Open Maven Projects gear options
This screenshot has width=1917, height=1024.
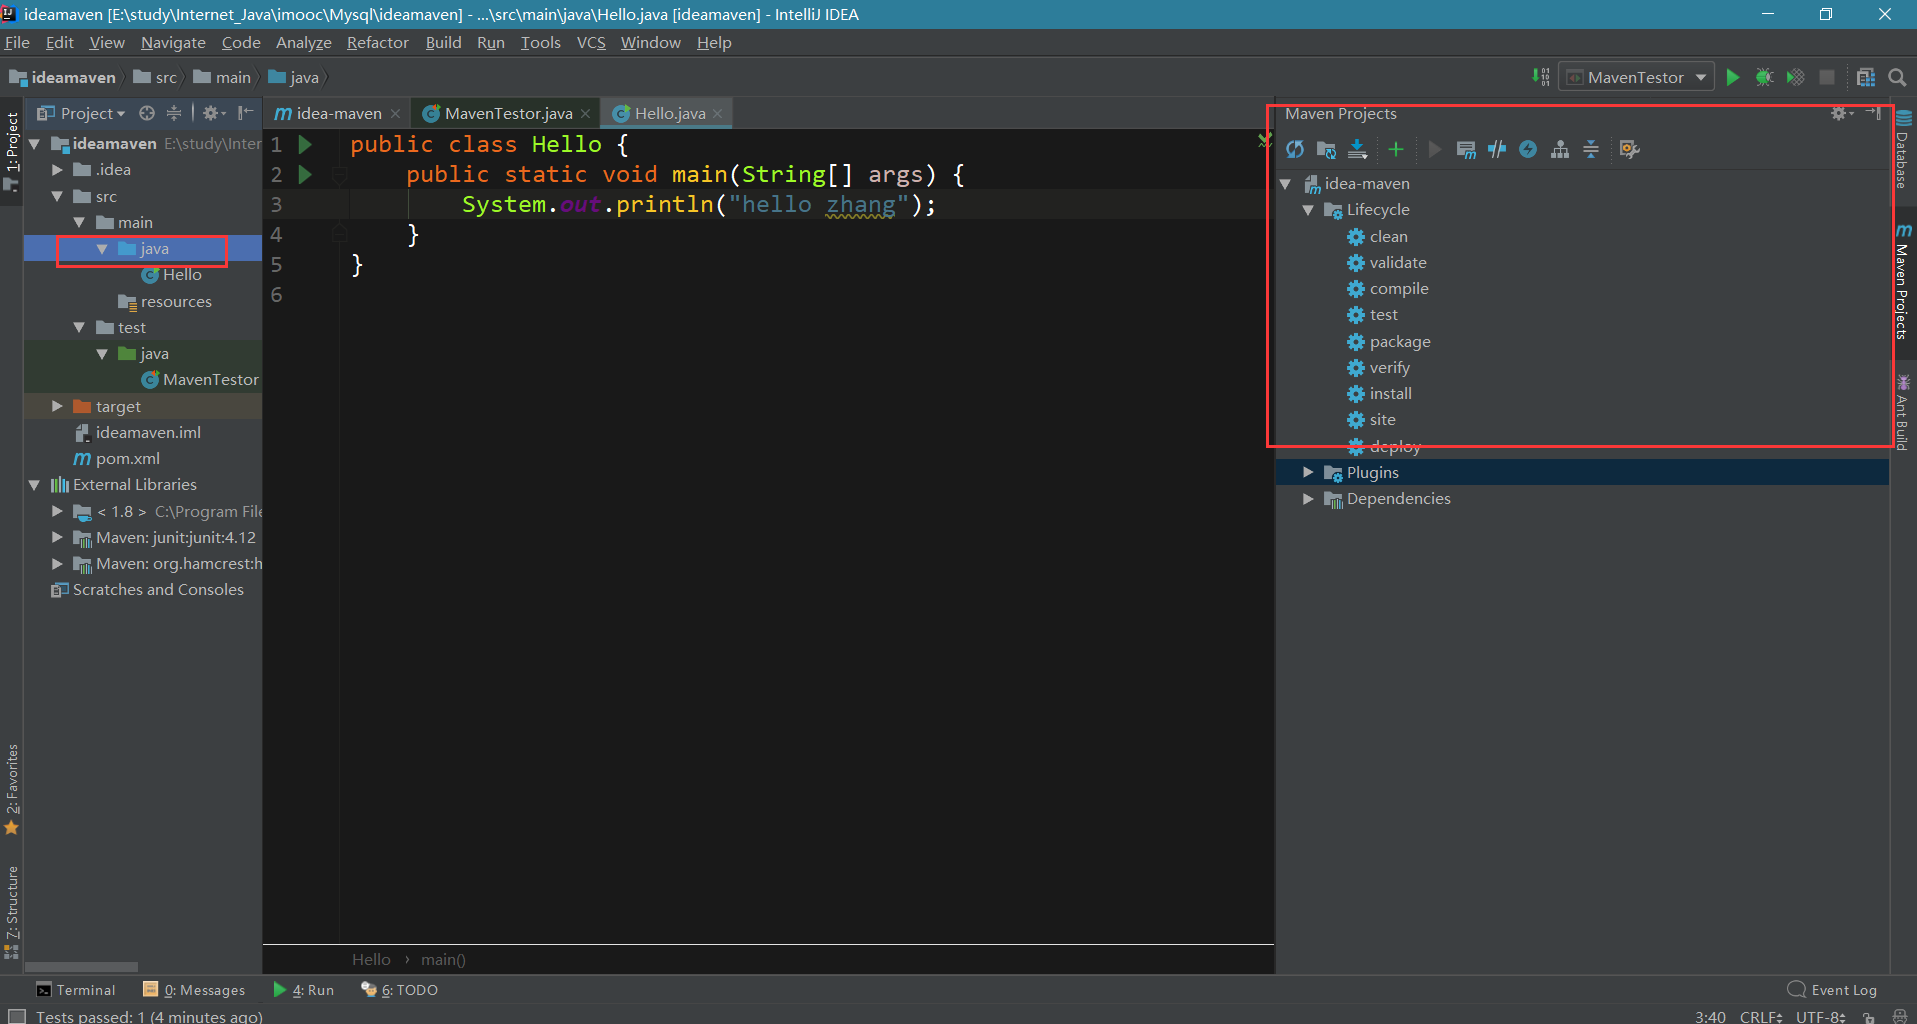click(1841, 113)
